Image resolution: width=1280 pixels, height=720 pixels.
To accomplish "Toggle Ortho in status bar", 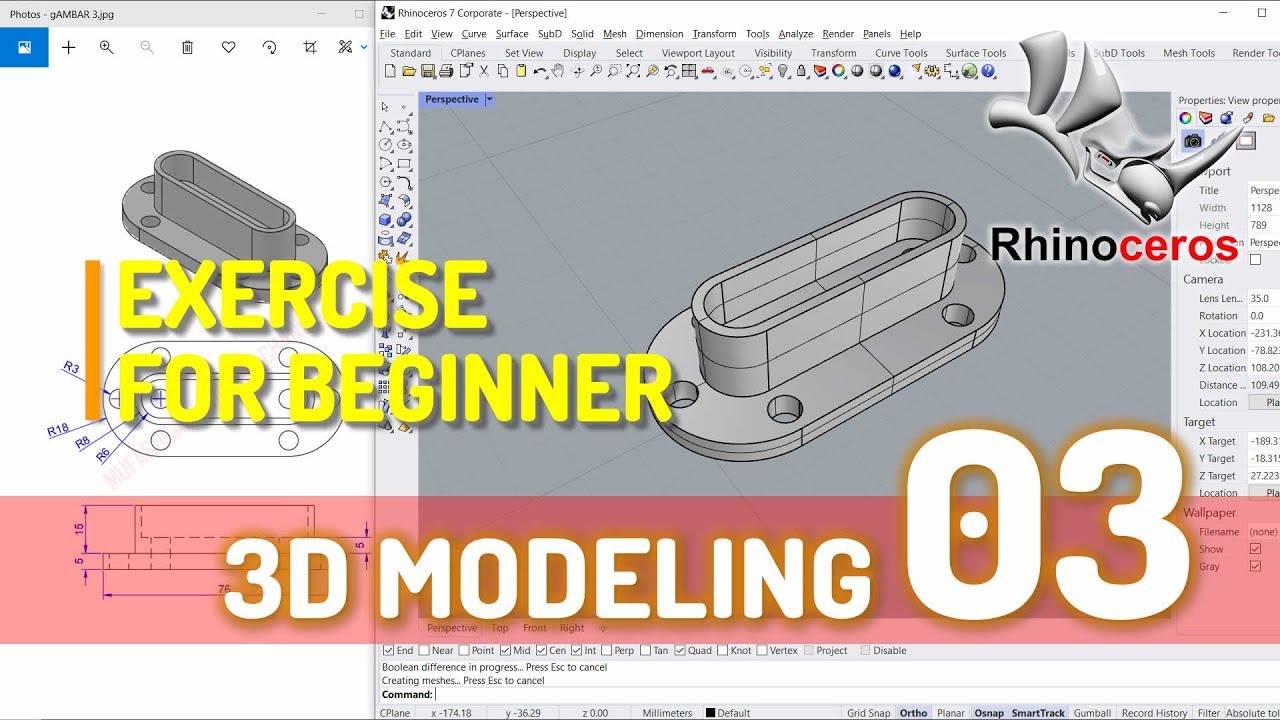I will [x=913, y=713].
